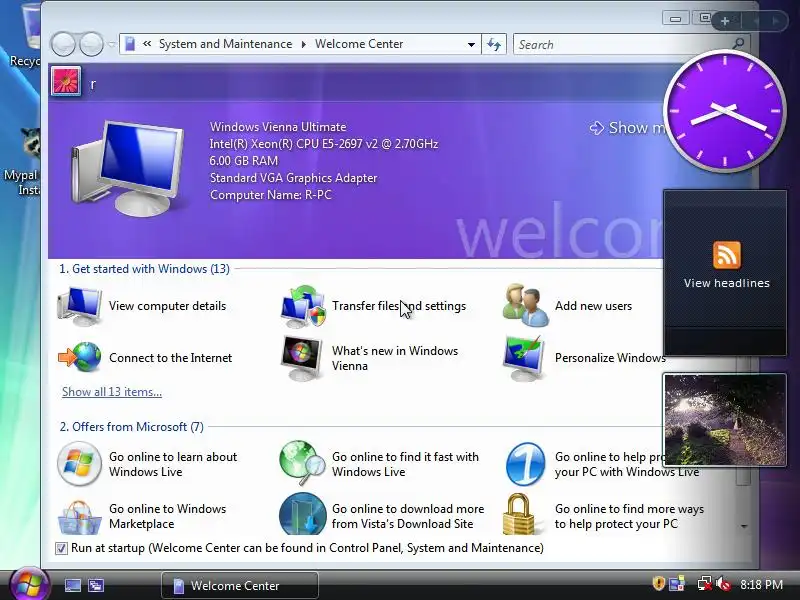This screenshot has width=800, height=600.
Task: Click the Computer Name: R-PC text
Action: point(270,195)
